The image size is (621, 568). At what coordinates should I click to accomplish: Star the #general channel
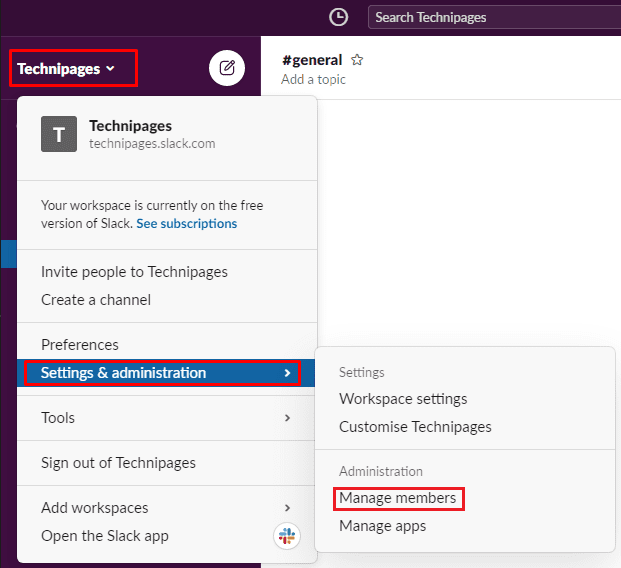(x=357, y=60)
